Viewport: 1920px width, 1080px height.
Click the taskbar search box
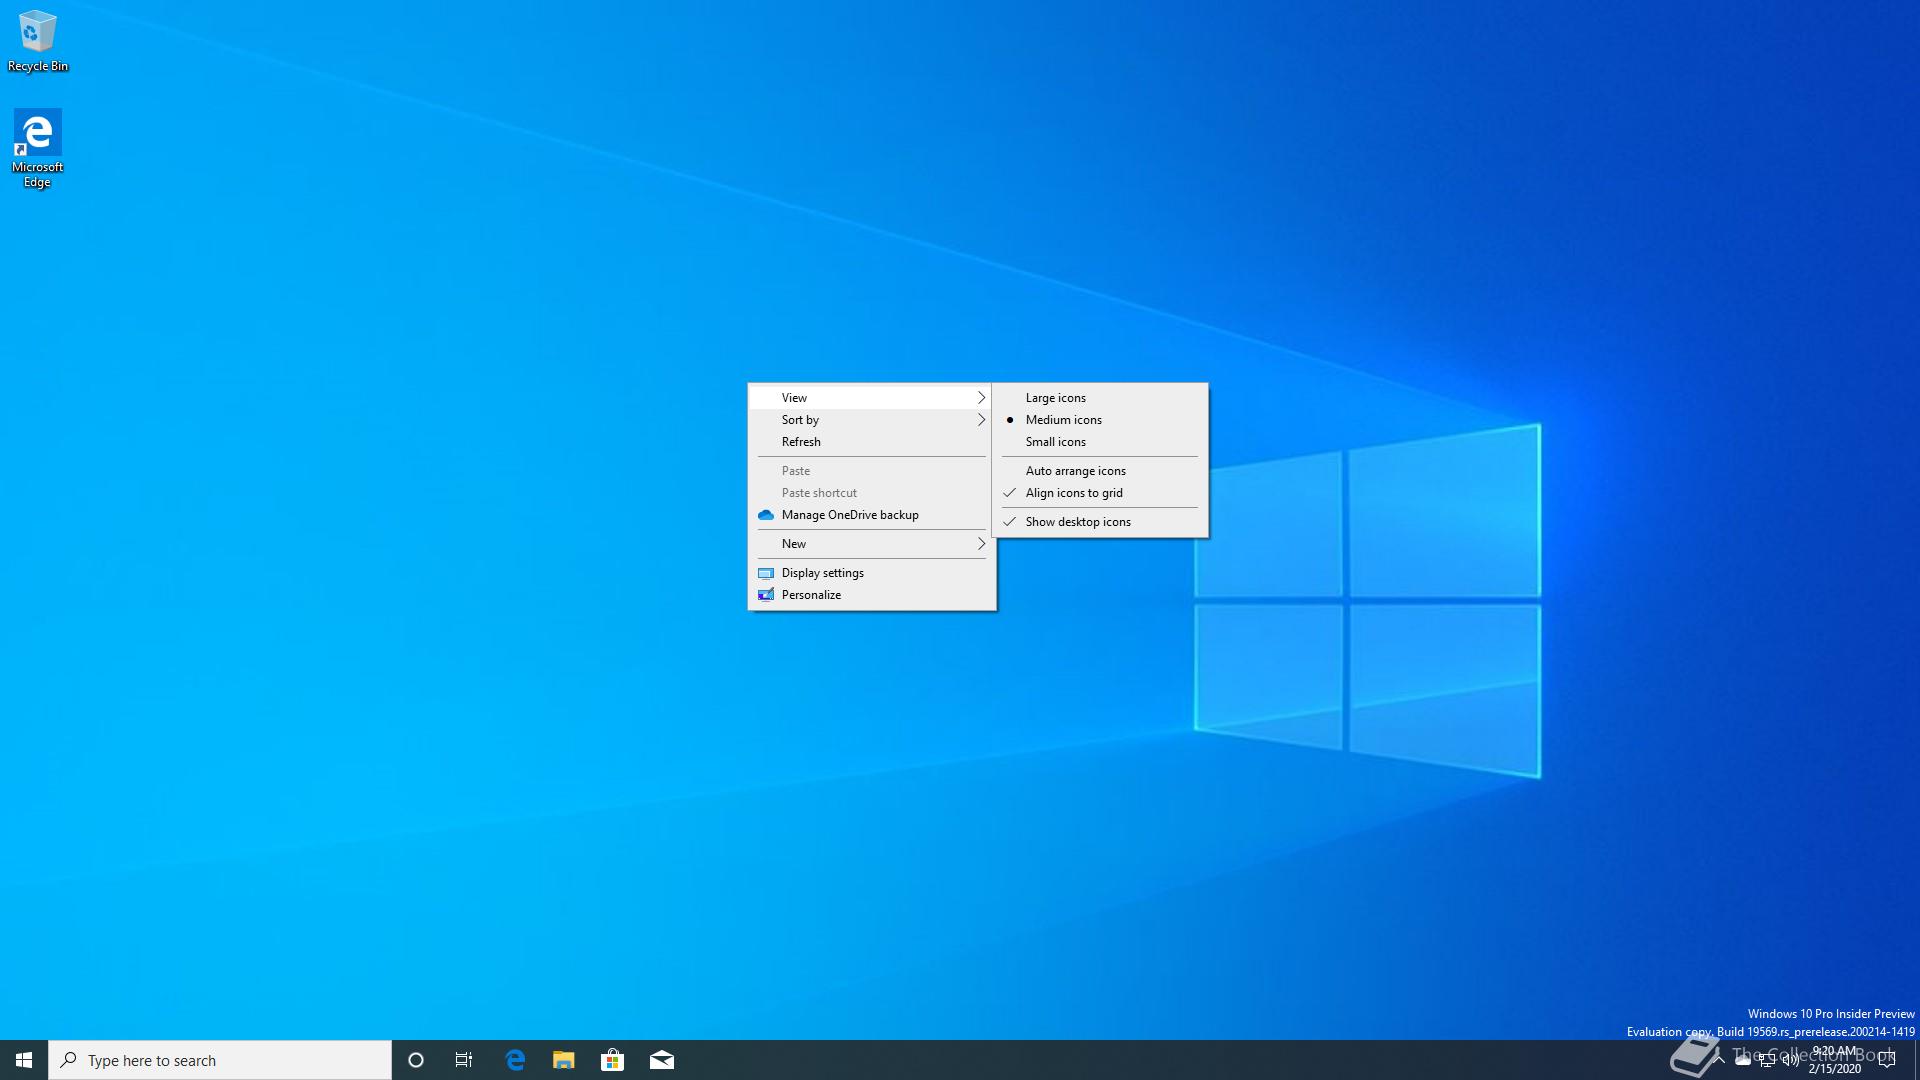point(220,1060)
